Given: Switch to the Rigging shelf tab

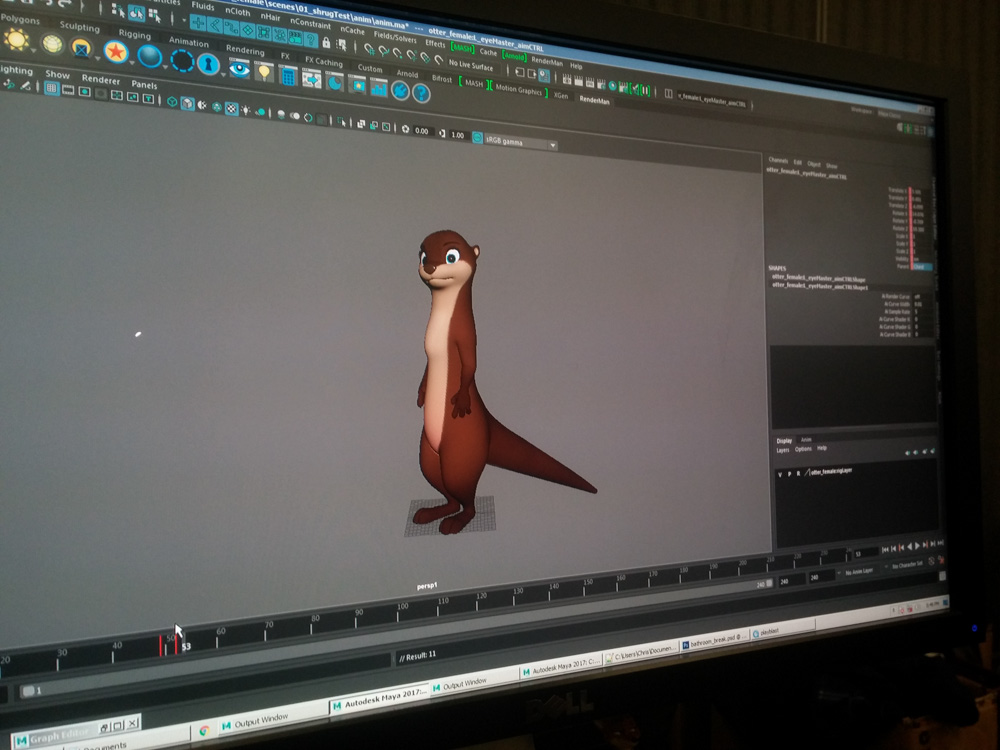Looking at the screenshot, I should click(x=135, y=35).
